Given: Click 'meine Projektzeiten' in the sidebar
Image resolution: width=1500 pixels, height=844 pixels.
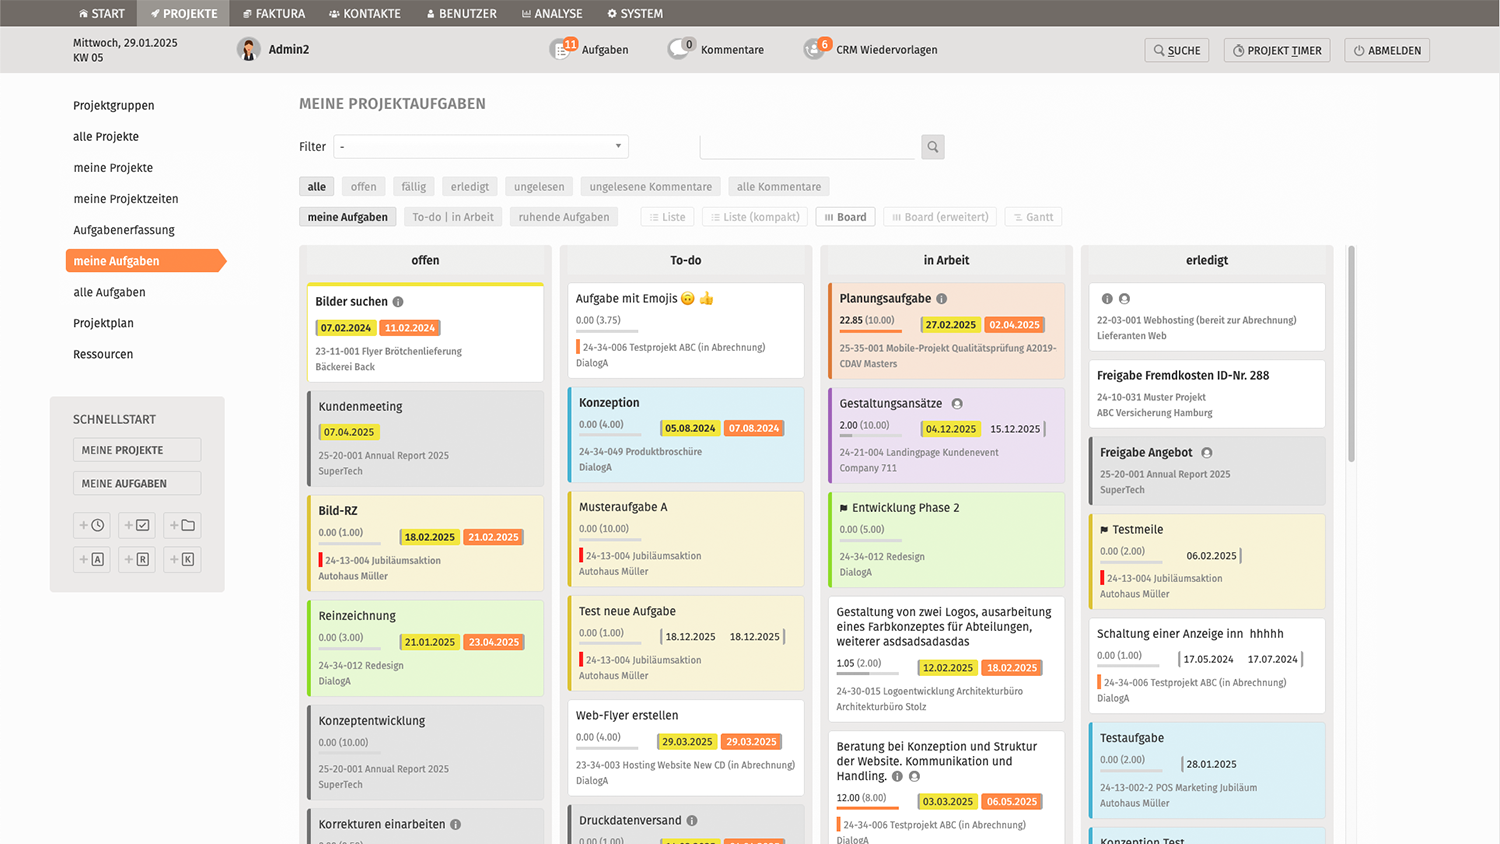Looking at the screenshot, I should (x=126, y=199).
